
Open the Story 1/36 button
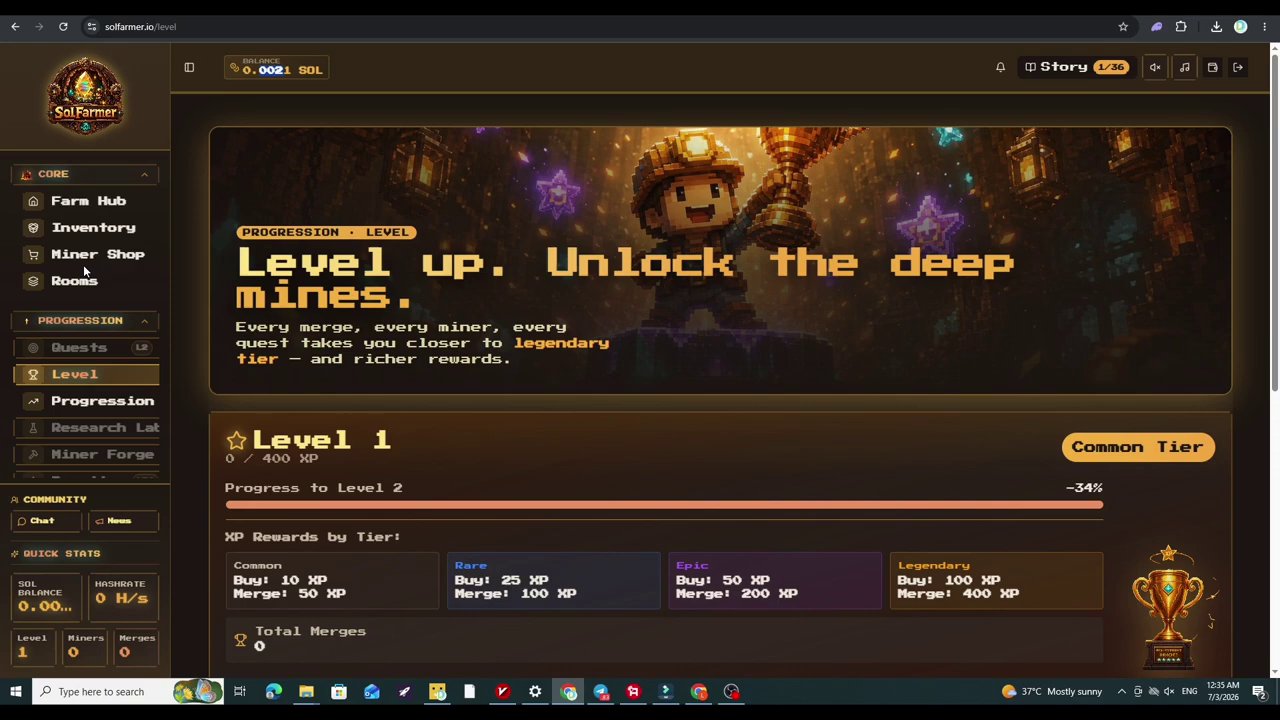click(1077, 67)
